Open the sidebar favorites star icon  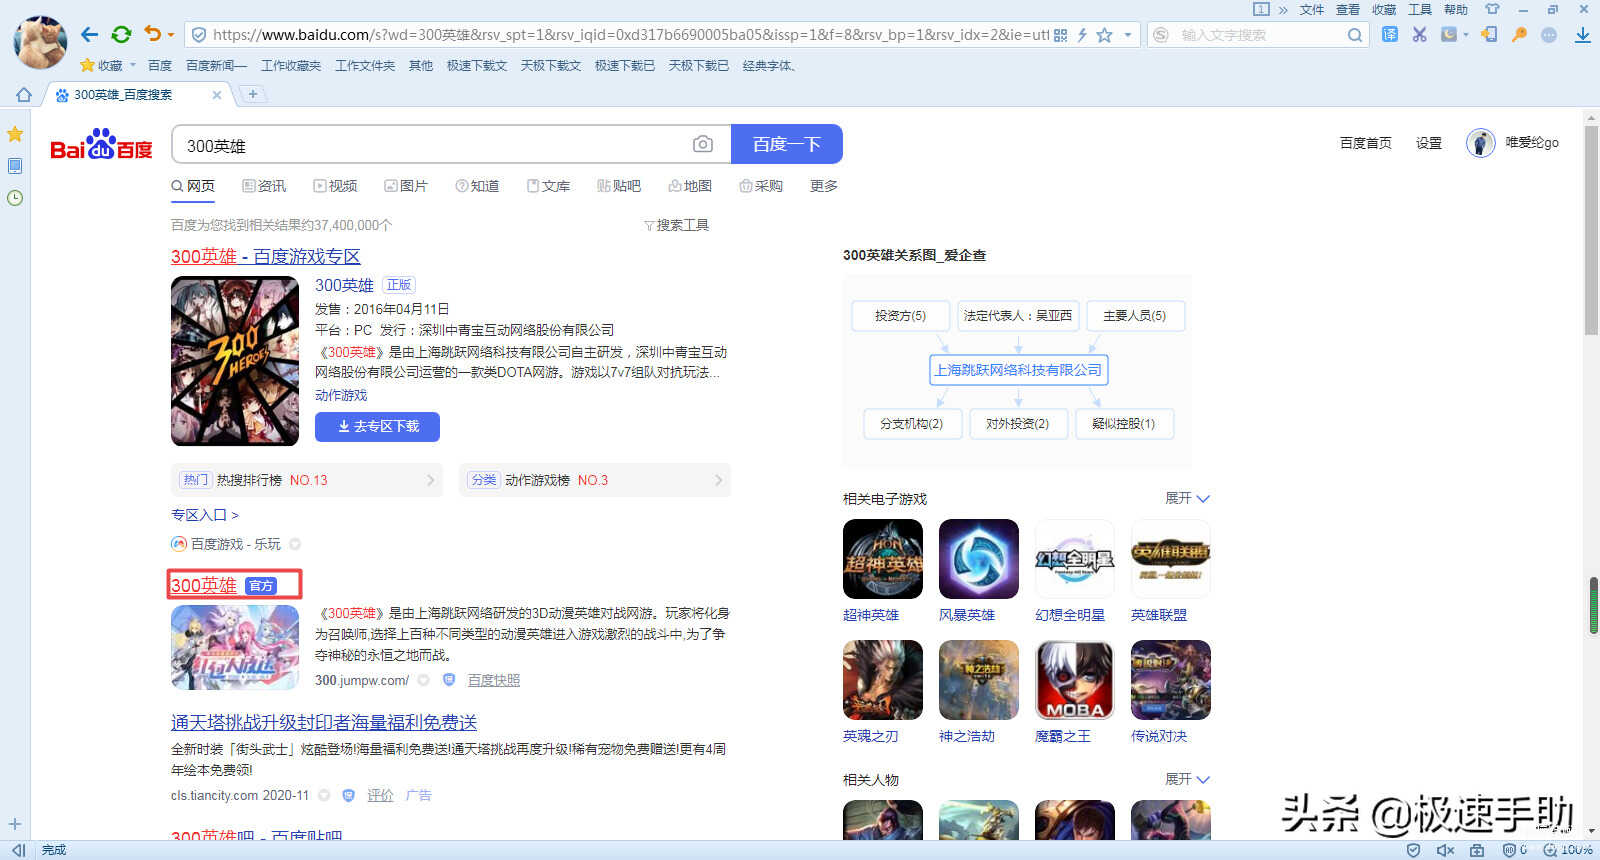coord(15,134)
